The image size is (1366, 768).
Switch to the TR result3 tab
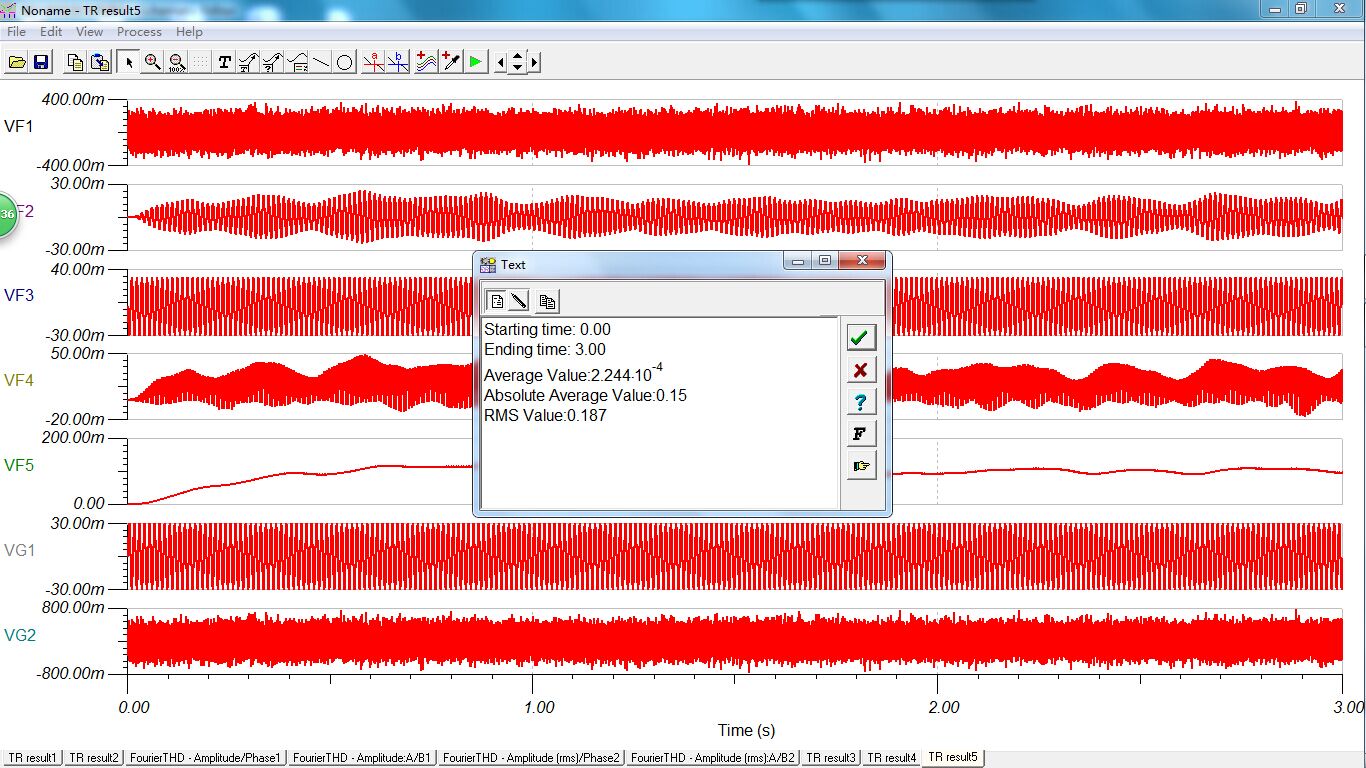pyautogui.click(x=832, y=758)
